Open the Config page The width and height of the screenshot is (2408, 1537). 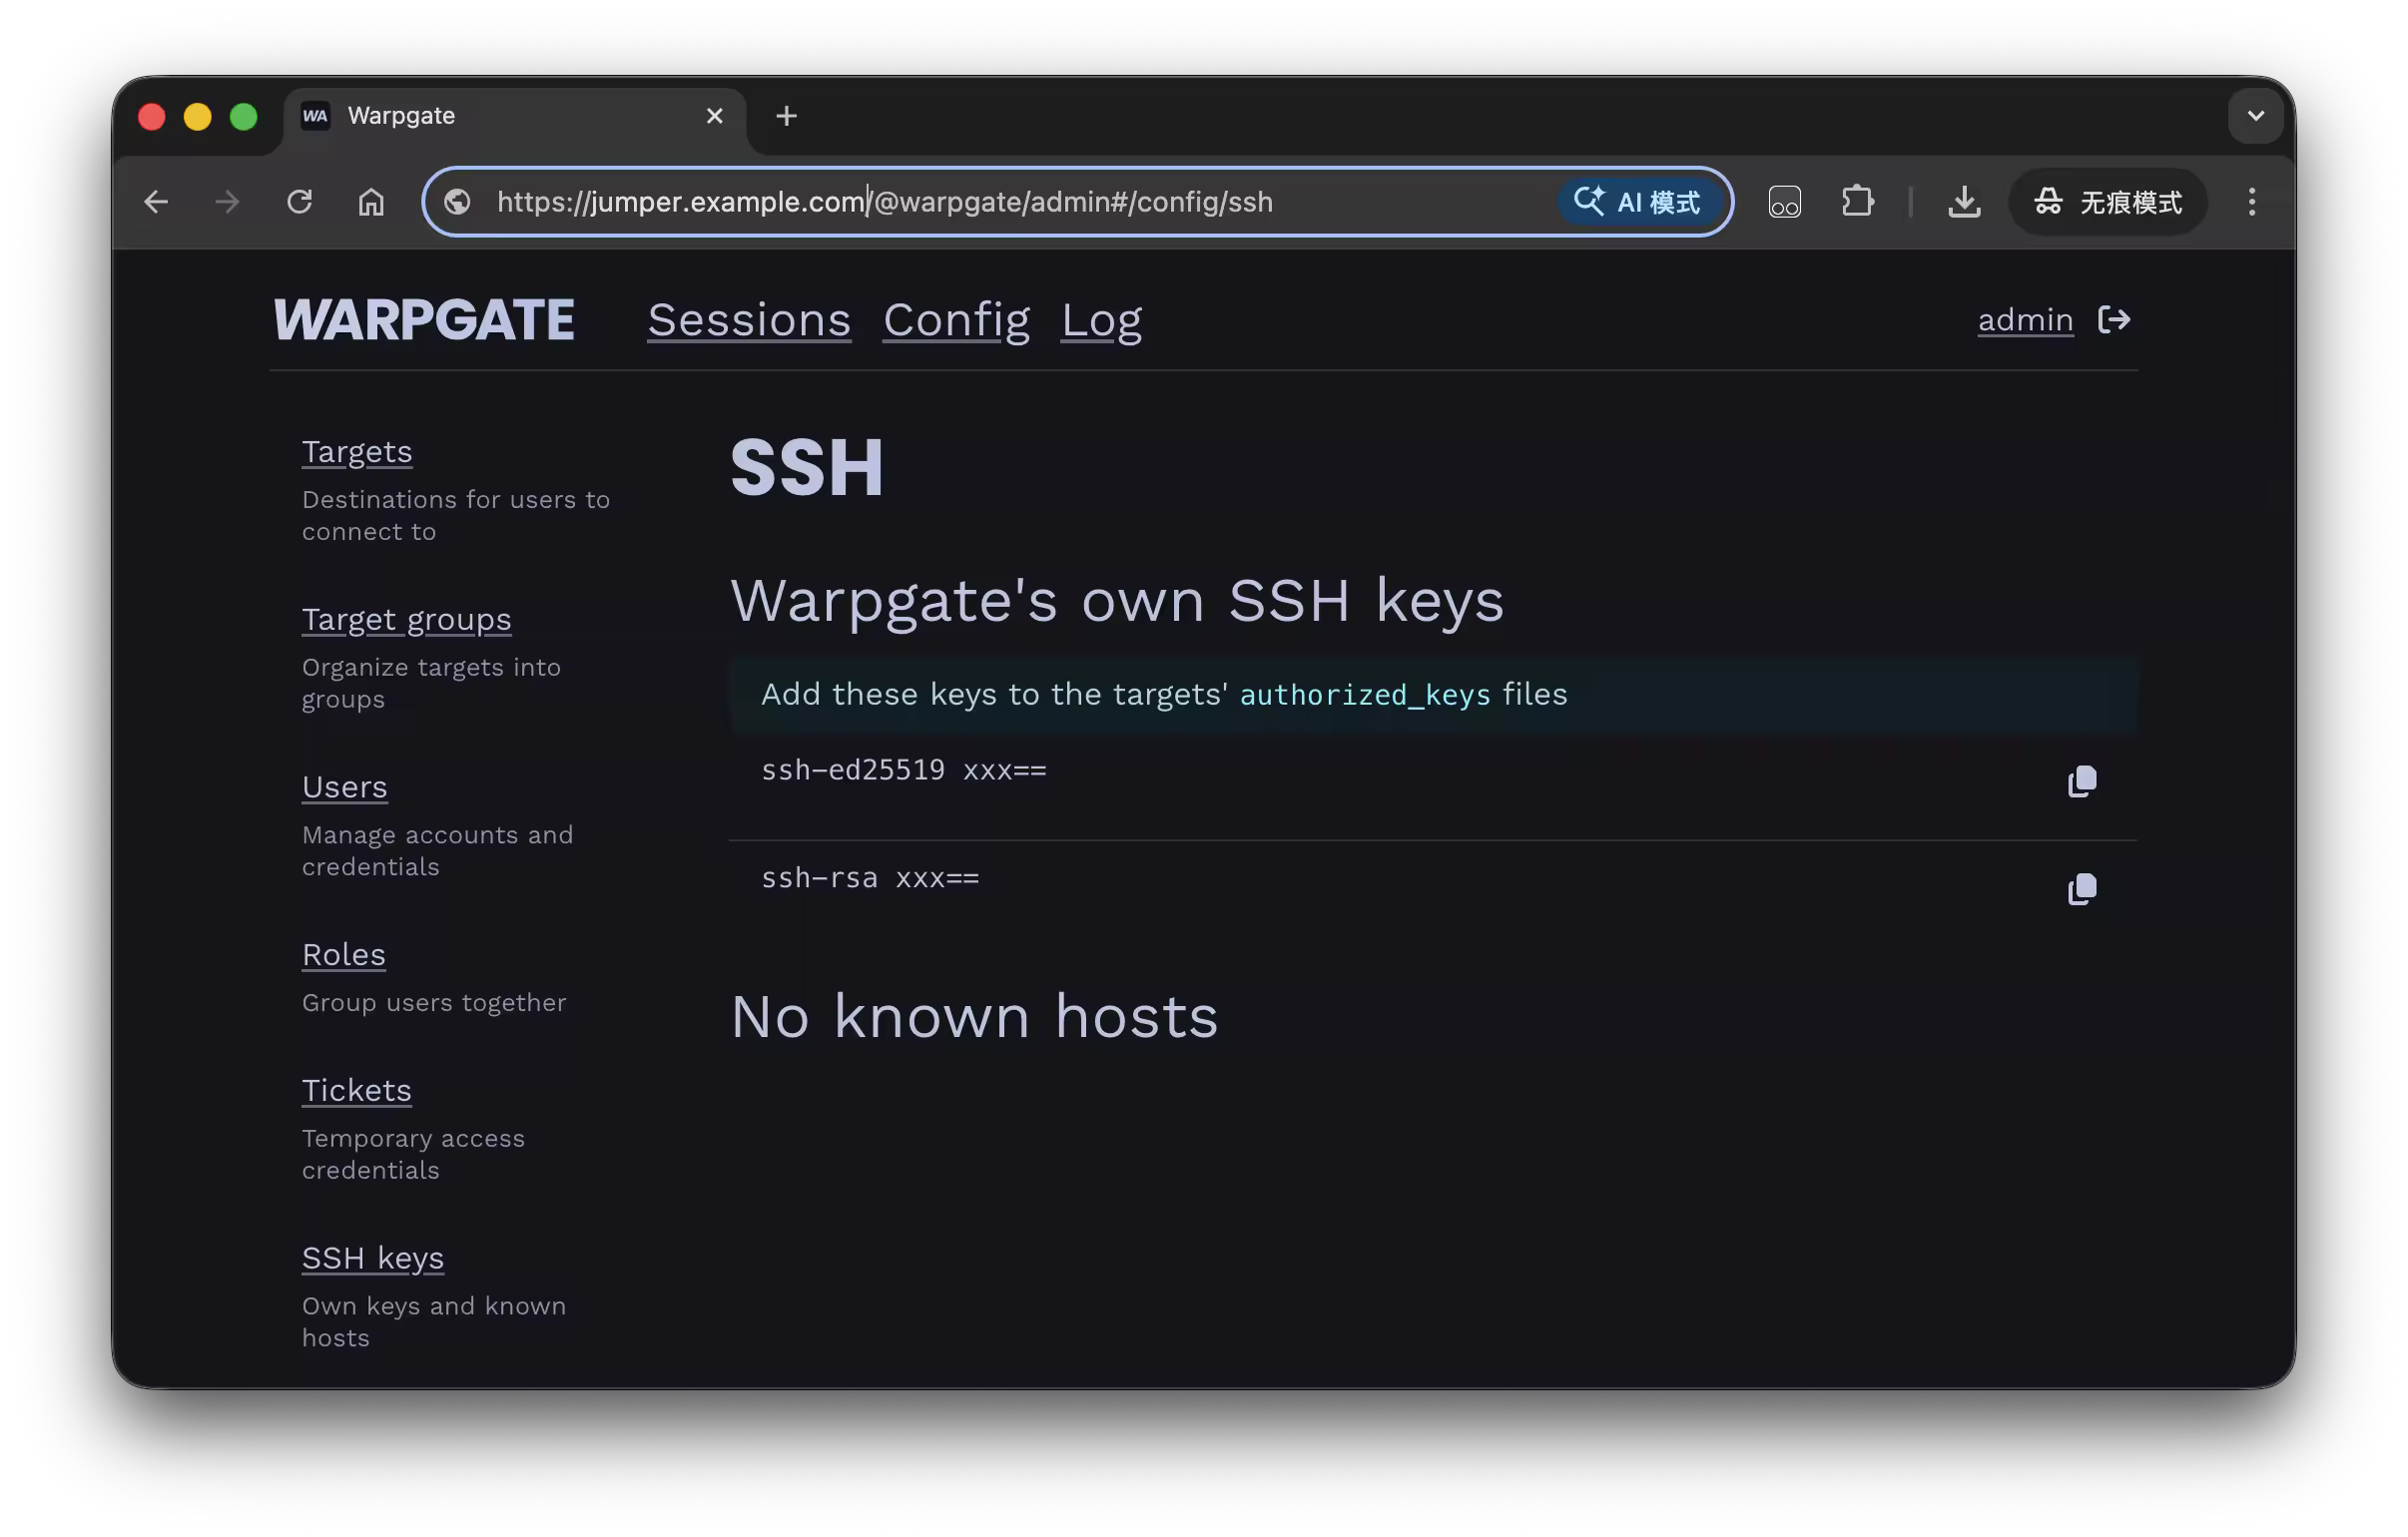[x=956, y=320]
